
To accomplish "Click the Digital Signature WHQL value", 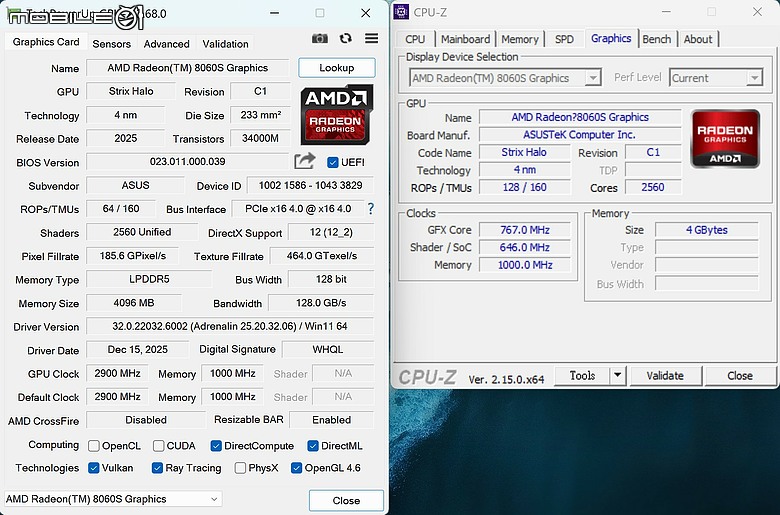I will coord(328,349).
